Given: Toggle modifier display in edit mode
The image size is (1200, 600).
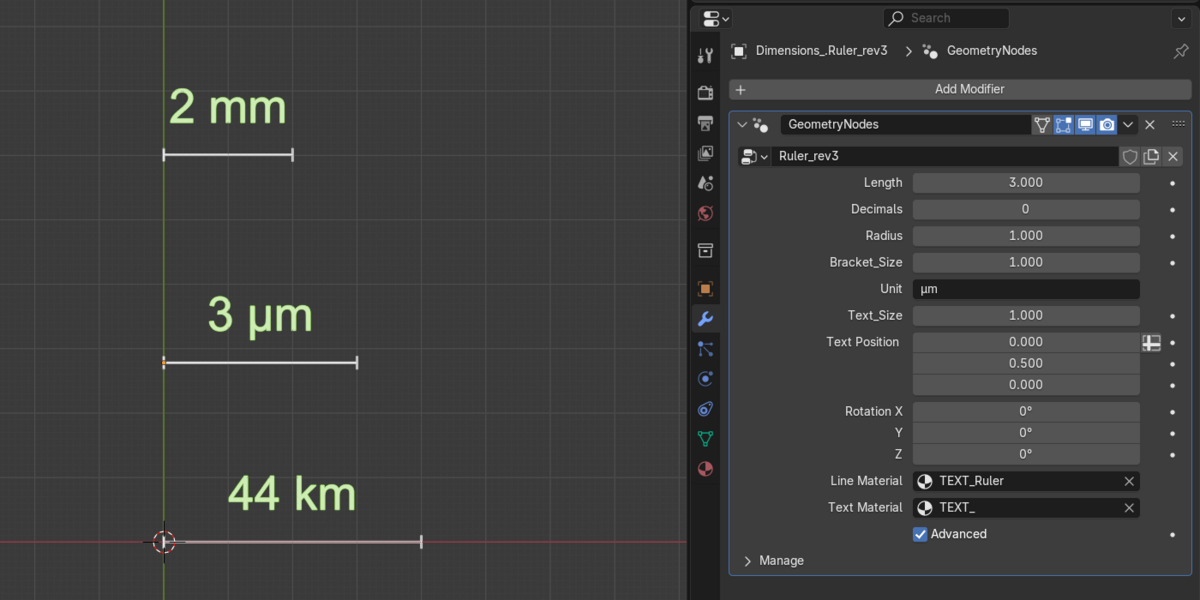Looking at the screenshot, I should [1063, 125].
